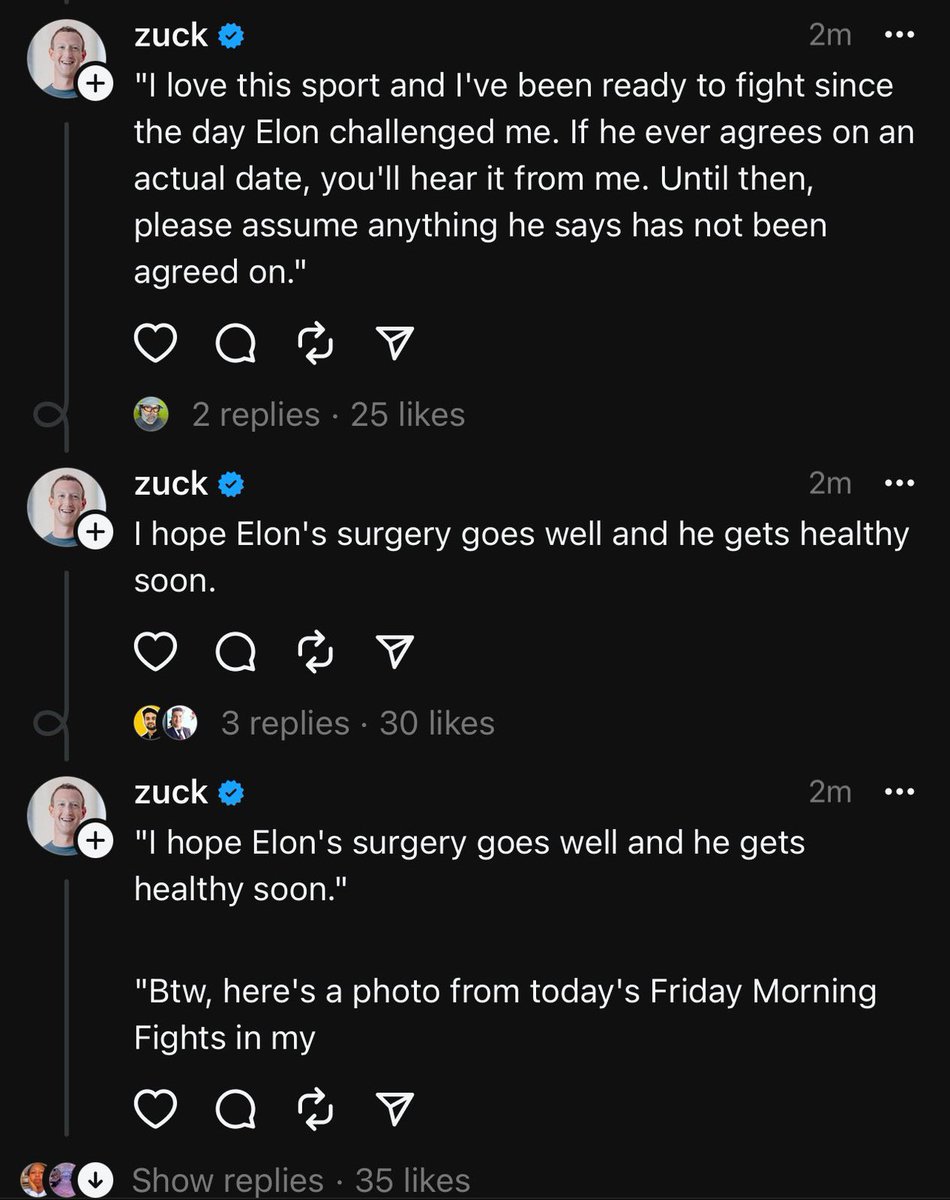
Task: Open three-dot menu on the third post
Action: [899, 792]
